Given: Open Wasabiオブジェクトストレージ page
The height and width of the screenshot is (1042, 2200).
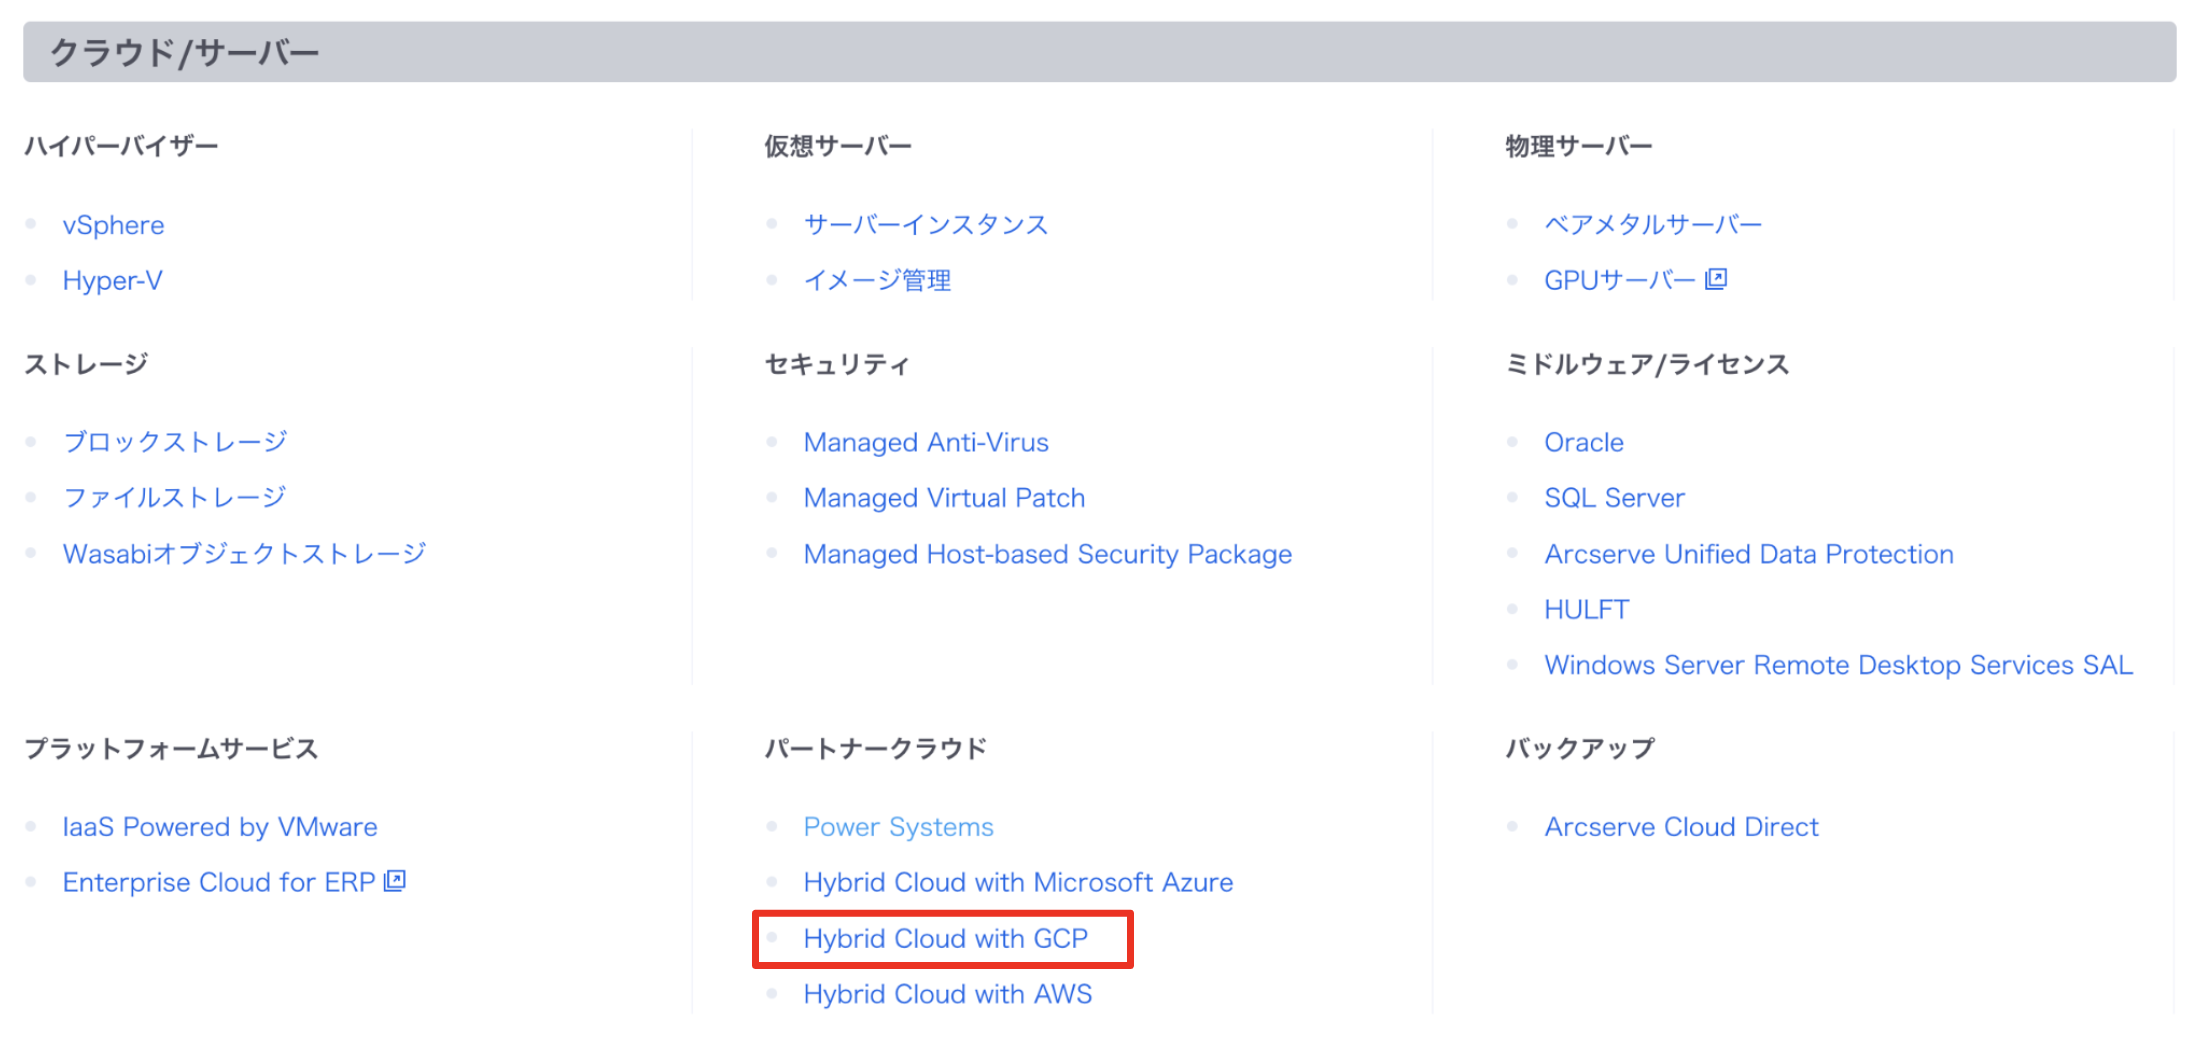Looking at the screenshot, I should (x=244, y=554).
